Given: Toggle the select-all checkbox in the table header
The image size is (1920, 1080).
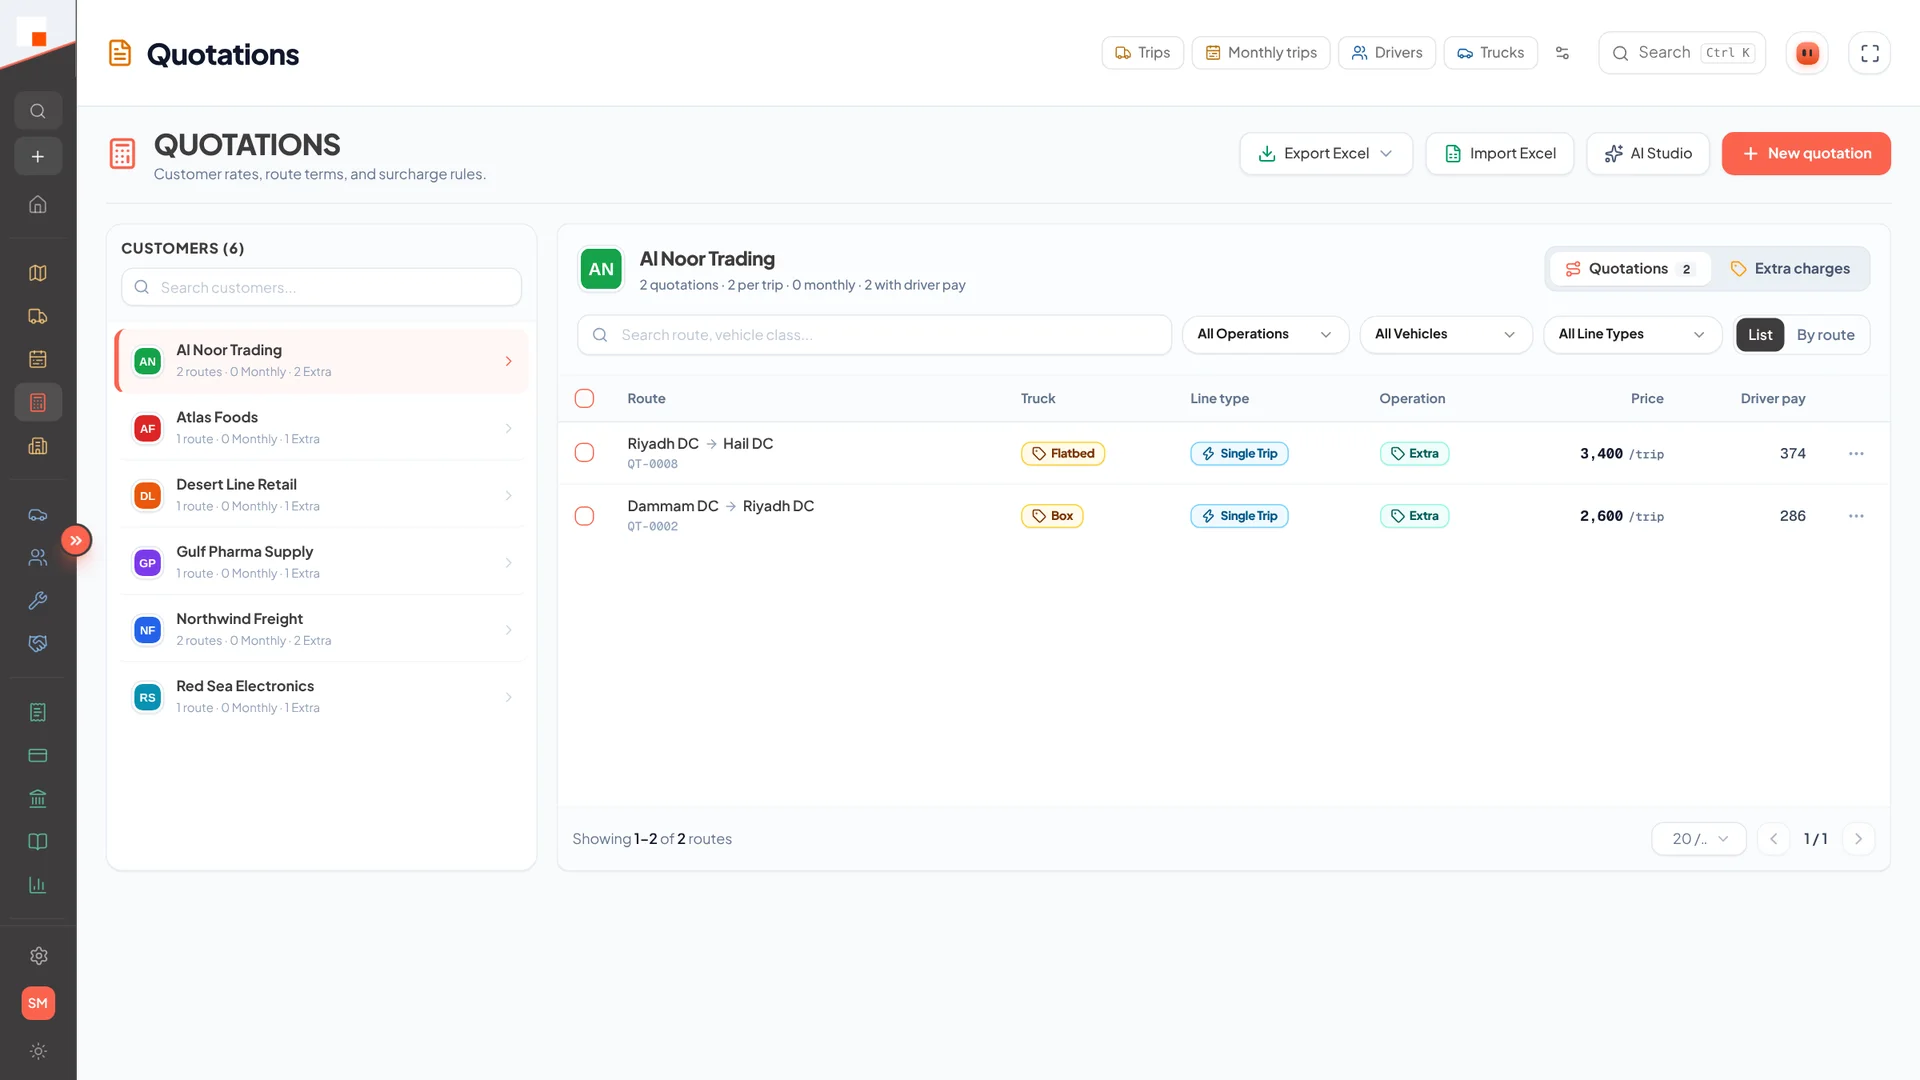Looking at the screenshot, I should pos(585,399).
